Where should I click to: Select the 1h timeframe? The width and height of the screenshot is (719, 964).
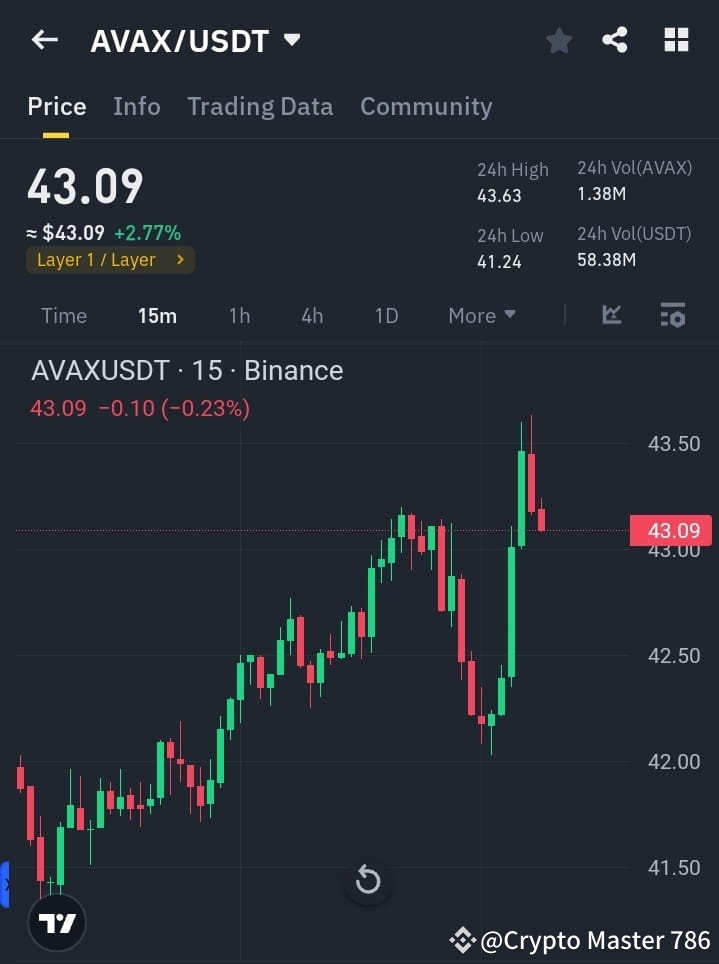(x=239, y=315)
